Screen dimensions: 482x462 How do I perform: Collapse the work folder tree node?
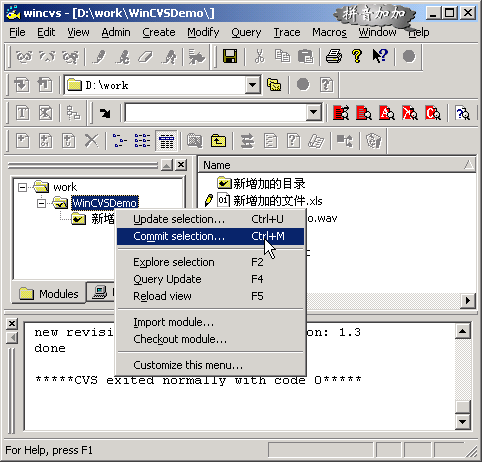pos(22,187)
